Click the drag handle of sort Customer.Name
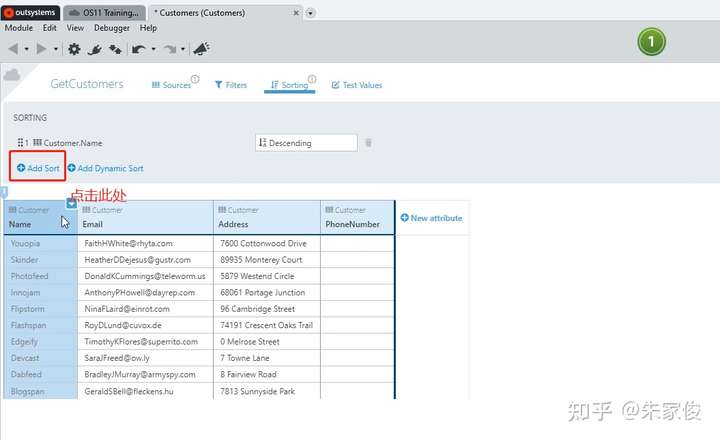 [20, 143]
